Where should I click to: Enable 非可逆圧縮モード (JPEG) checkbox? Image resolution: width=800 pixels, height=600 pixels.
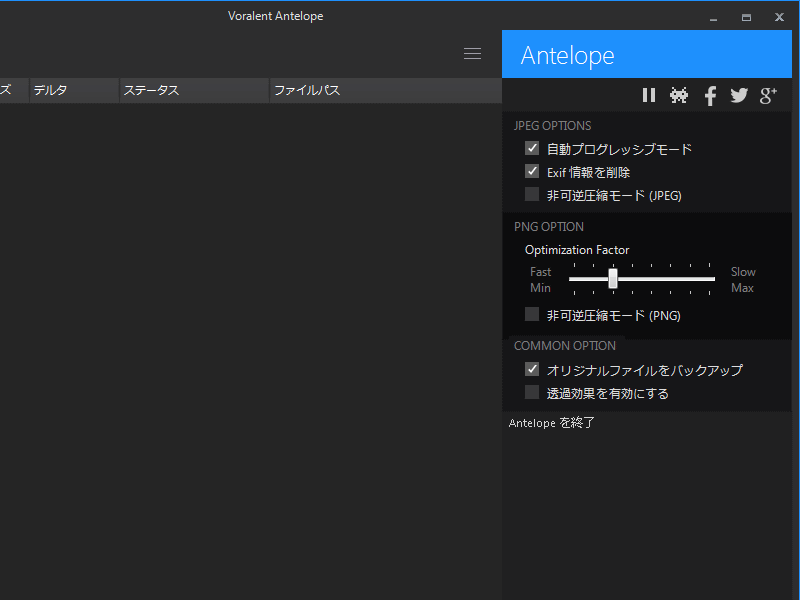coord(532,194)
